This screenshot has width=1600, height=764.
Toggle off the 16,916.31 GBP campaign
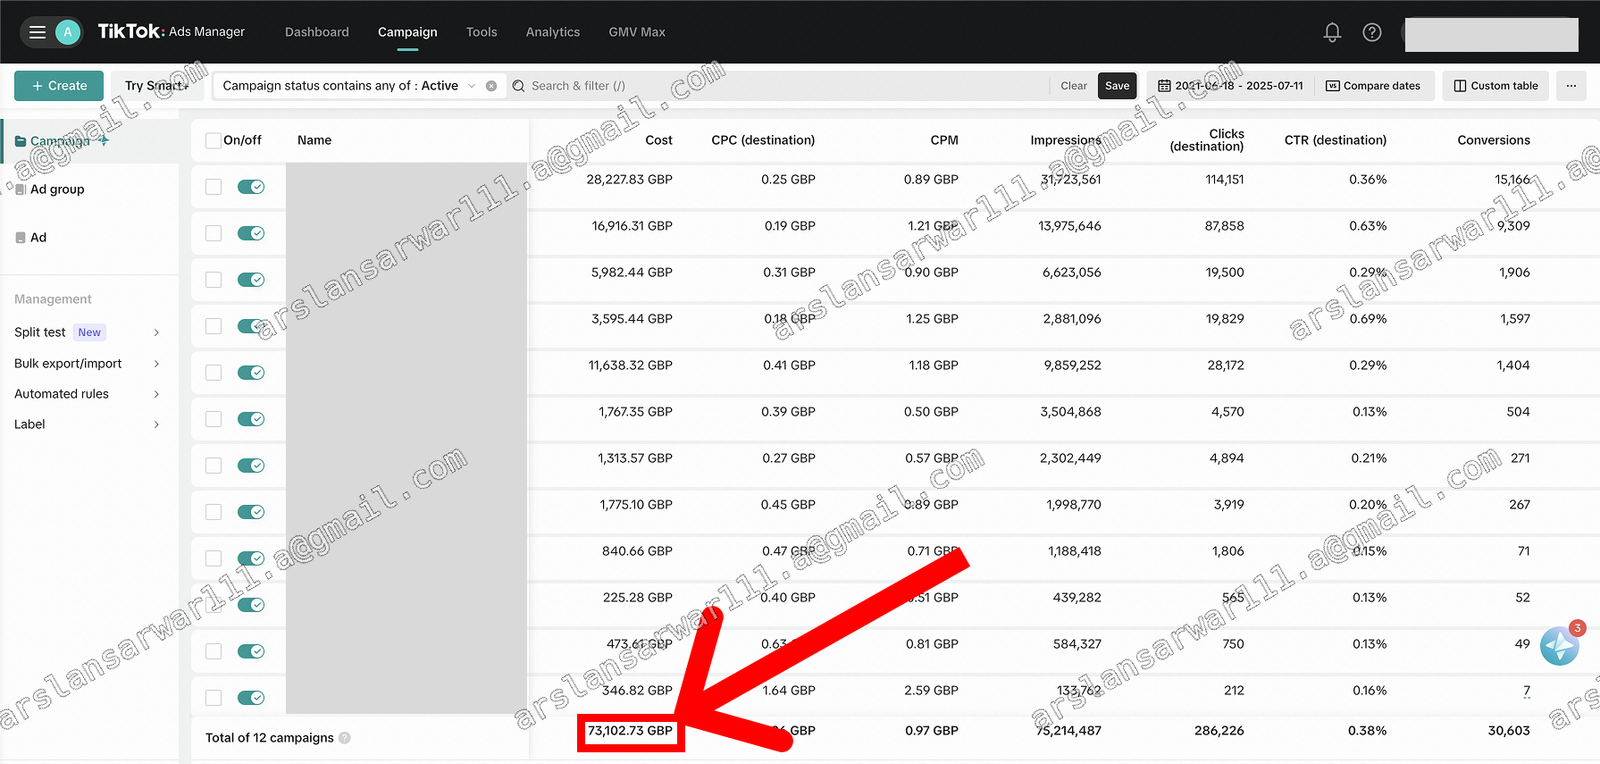pos(251,233)
